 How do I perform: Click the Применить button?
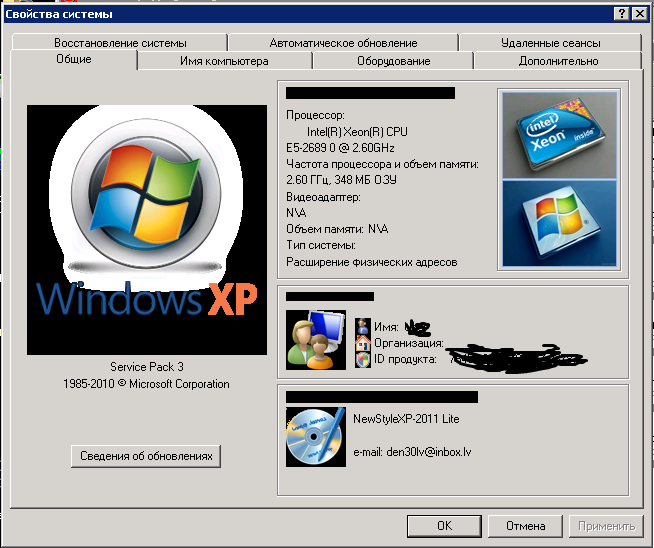(606, 526)
